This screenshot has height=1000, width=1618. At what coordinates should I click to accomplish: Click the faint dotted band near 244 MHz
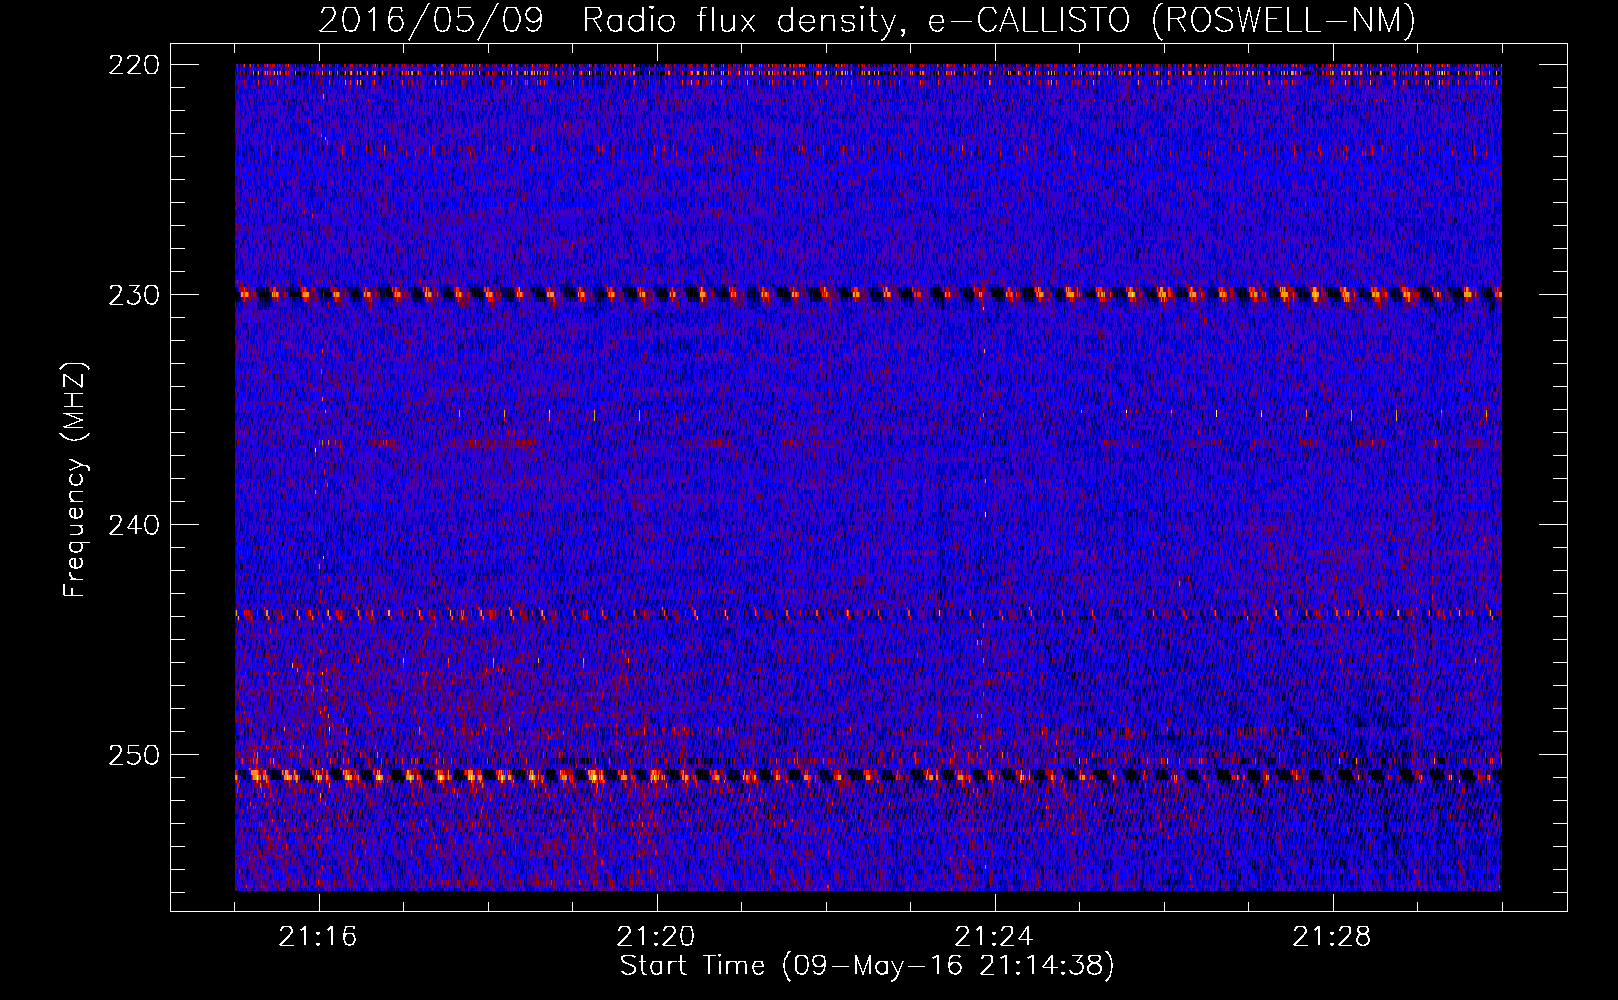868,614
